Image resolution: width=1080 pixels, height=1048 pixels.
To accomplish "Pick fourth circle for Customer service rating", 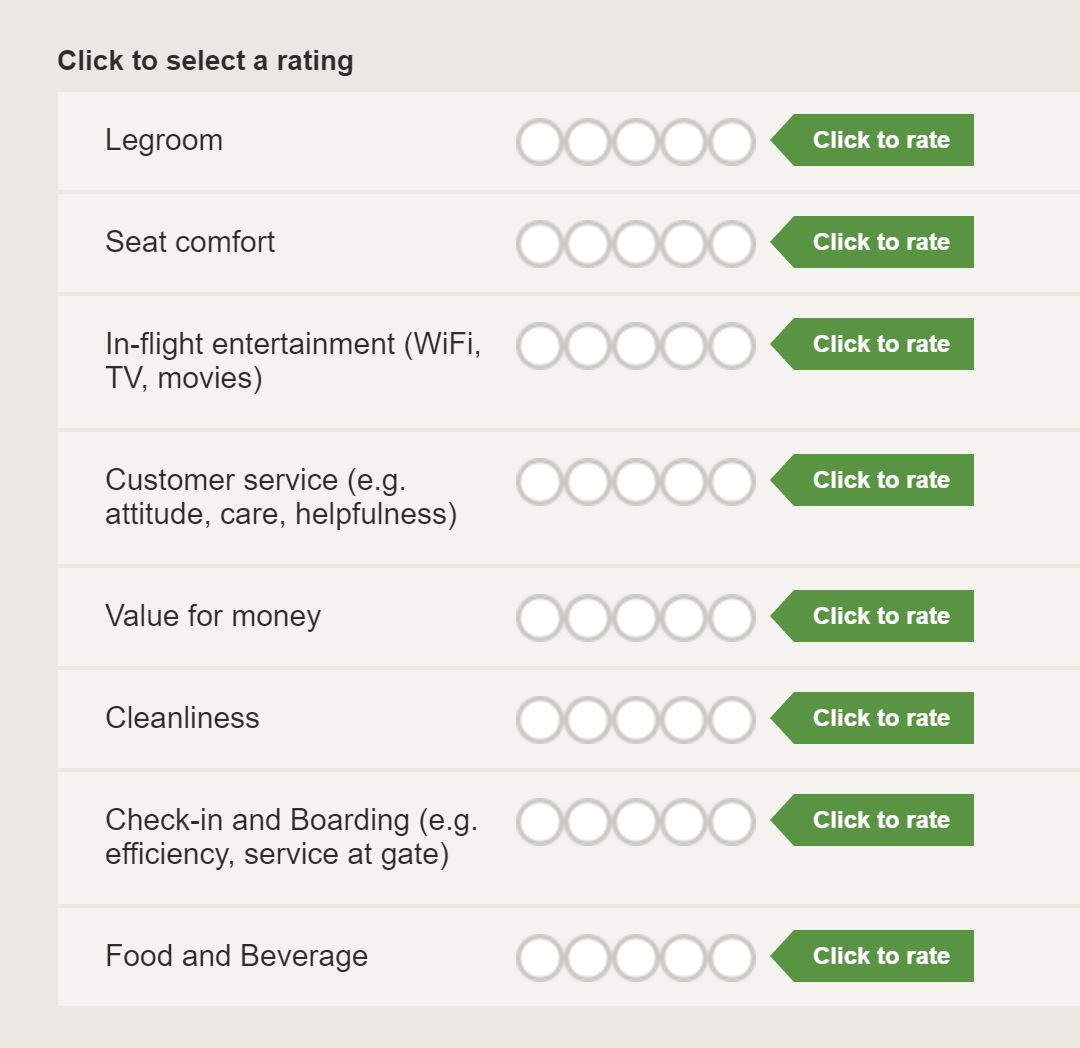I will point(684,482).
